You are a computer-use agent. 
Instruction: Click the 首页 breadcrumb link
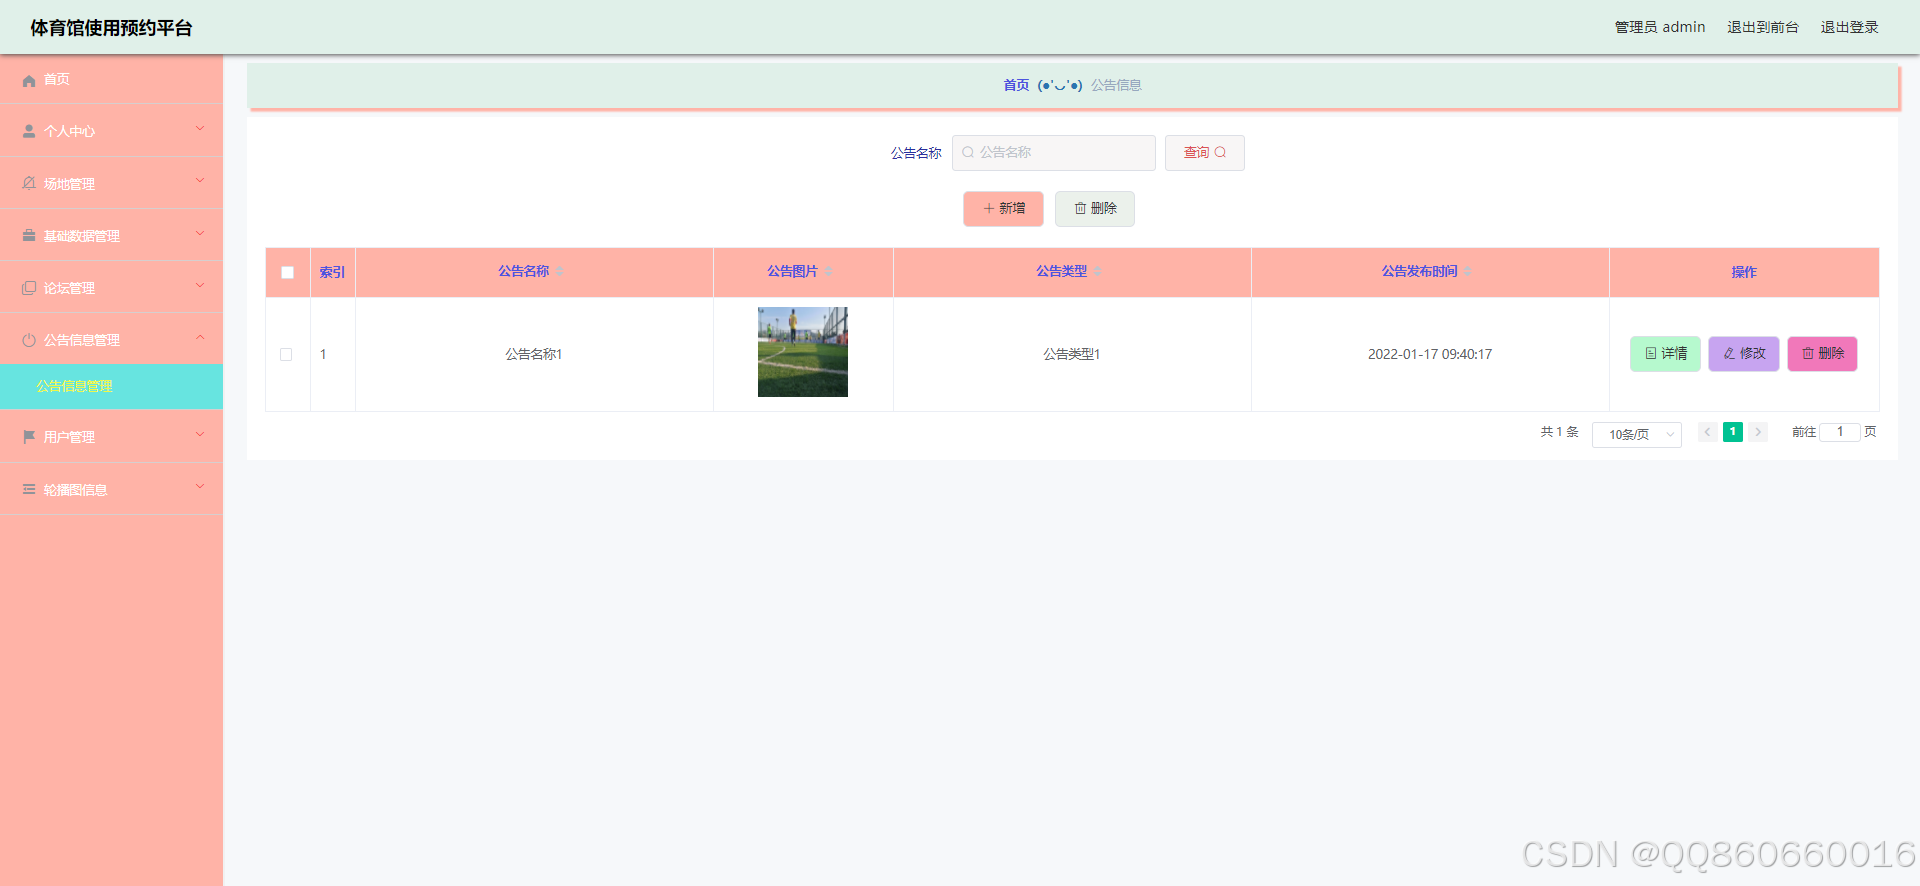click(1016, 86)
